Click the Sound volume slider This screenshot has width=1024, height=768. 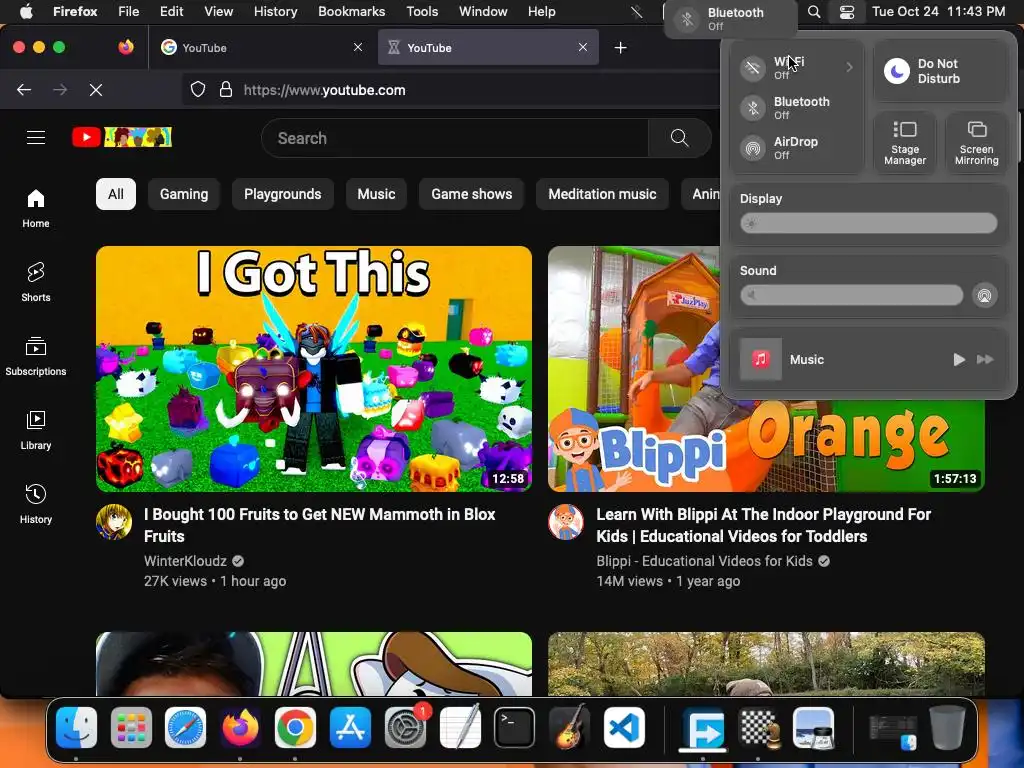[x=852, y=295]
